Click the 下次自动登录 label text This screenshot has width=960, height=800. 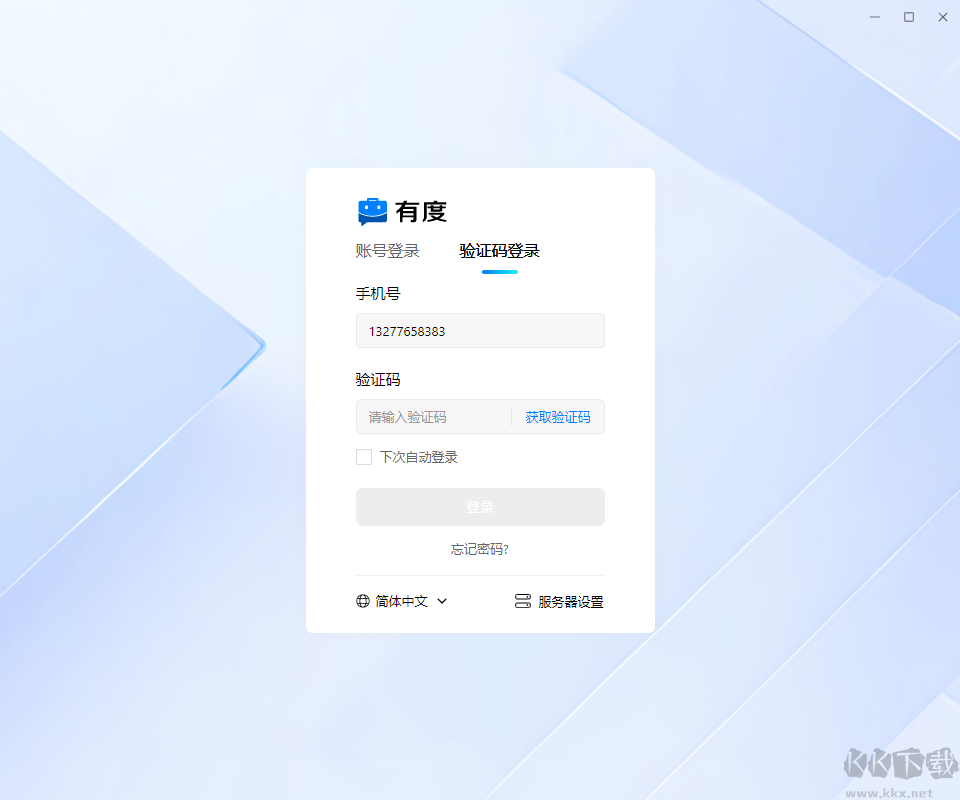(x=419, y=457)
